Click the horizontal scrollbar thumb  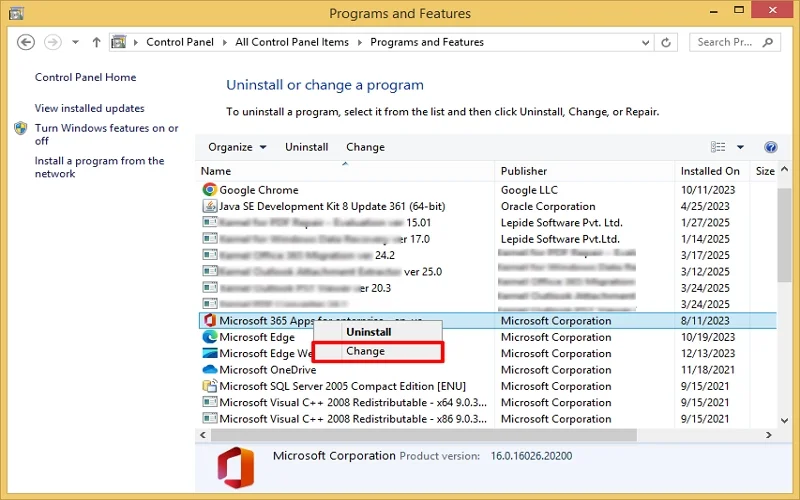pos(423,435)
